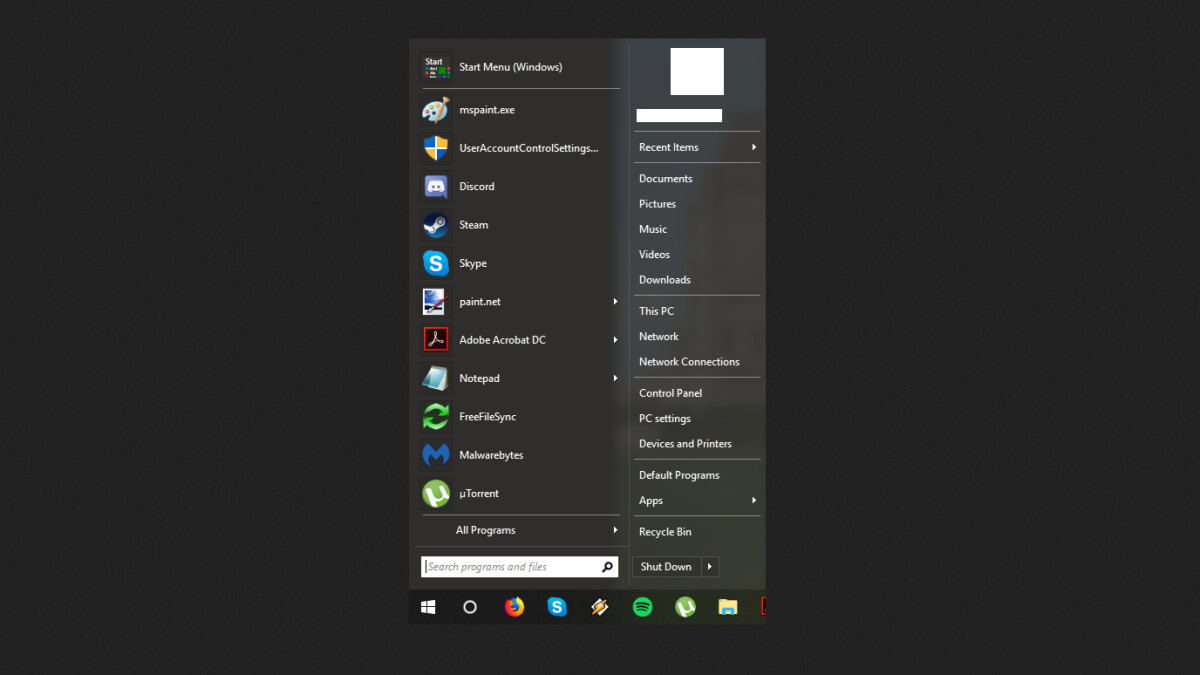This screenshot has height=675, width=1200.
Task: Open File Explorer from the taskbar
Action: click(x=728, y=607)
